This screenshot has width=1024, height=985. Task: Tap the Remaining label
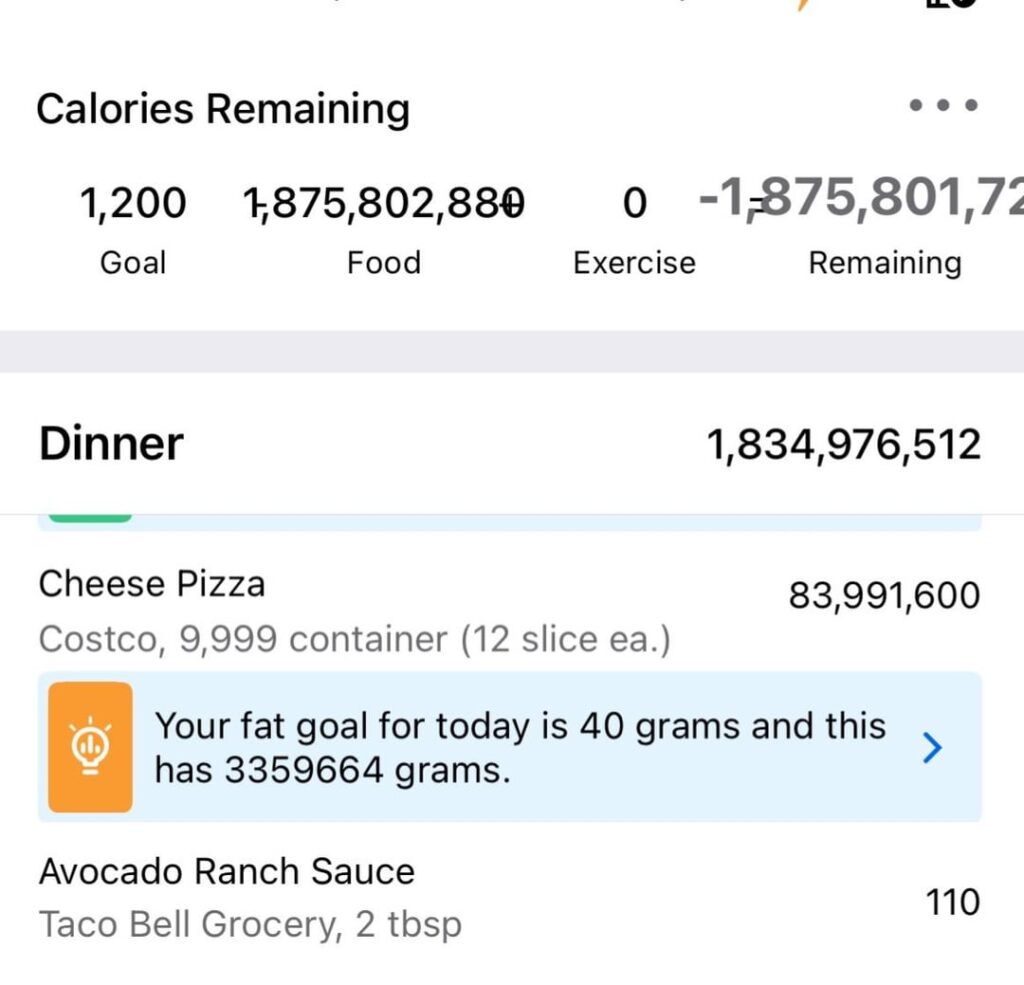(x=884, y=263)
